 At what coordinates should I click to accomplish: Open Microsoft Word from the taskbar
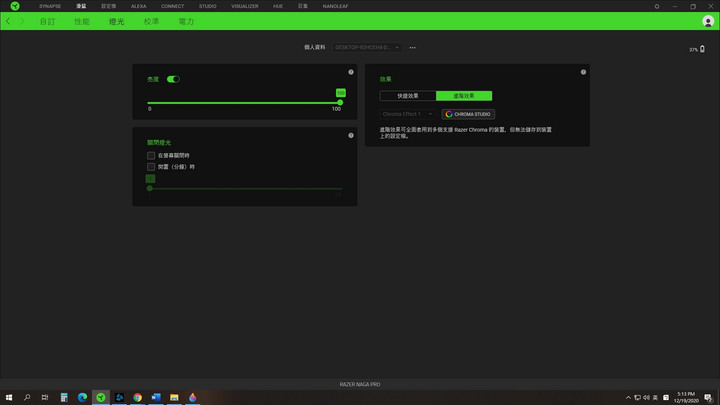tap(156, 397)
